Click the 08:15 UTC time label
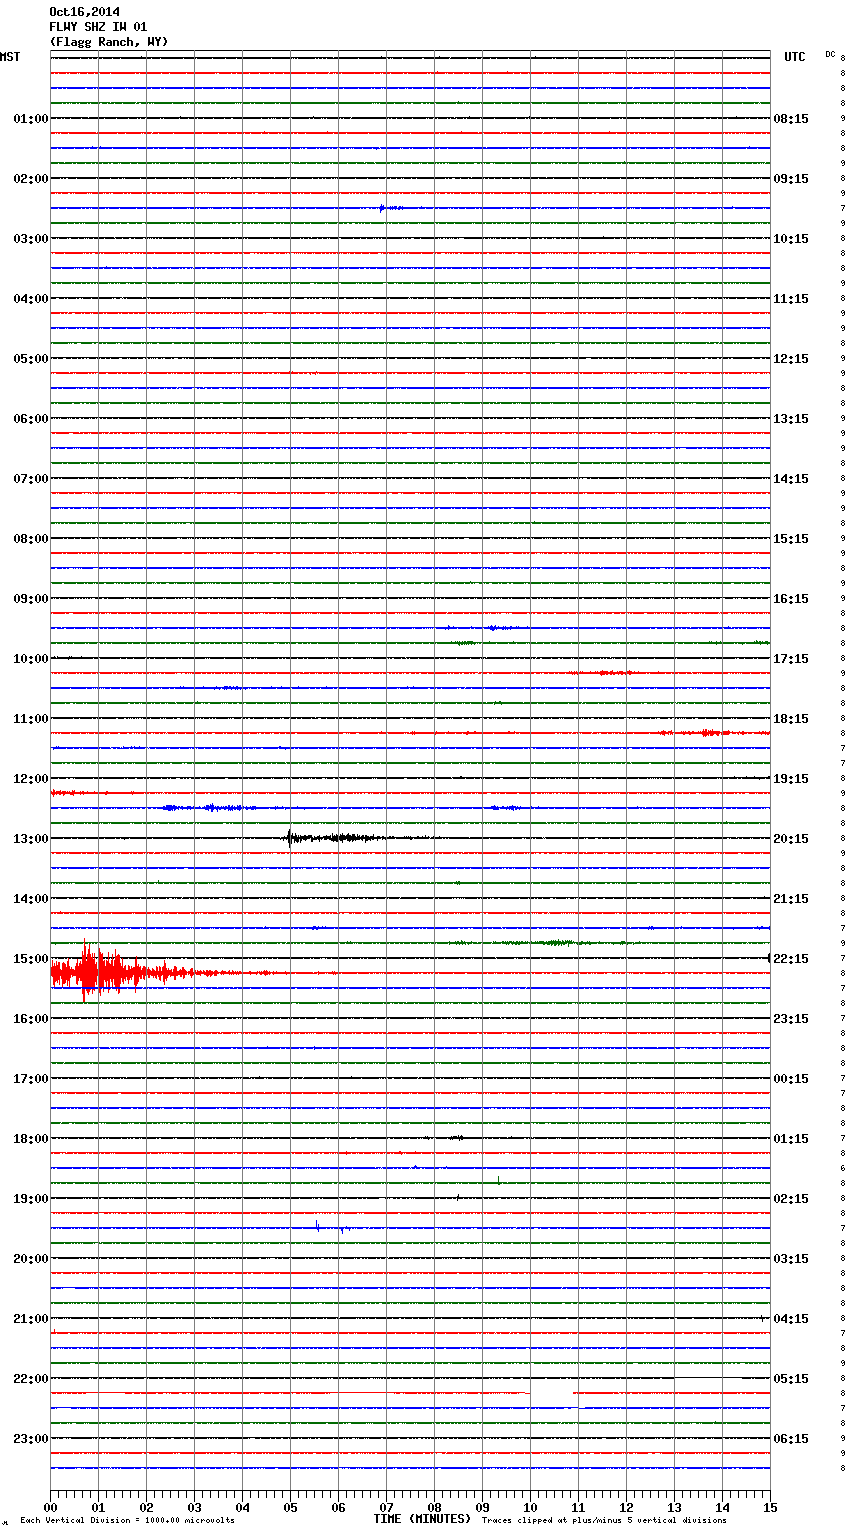 [x=791, y=119]
